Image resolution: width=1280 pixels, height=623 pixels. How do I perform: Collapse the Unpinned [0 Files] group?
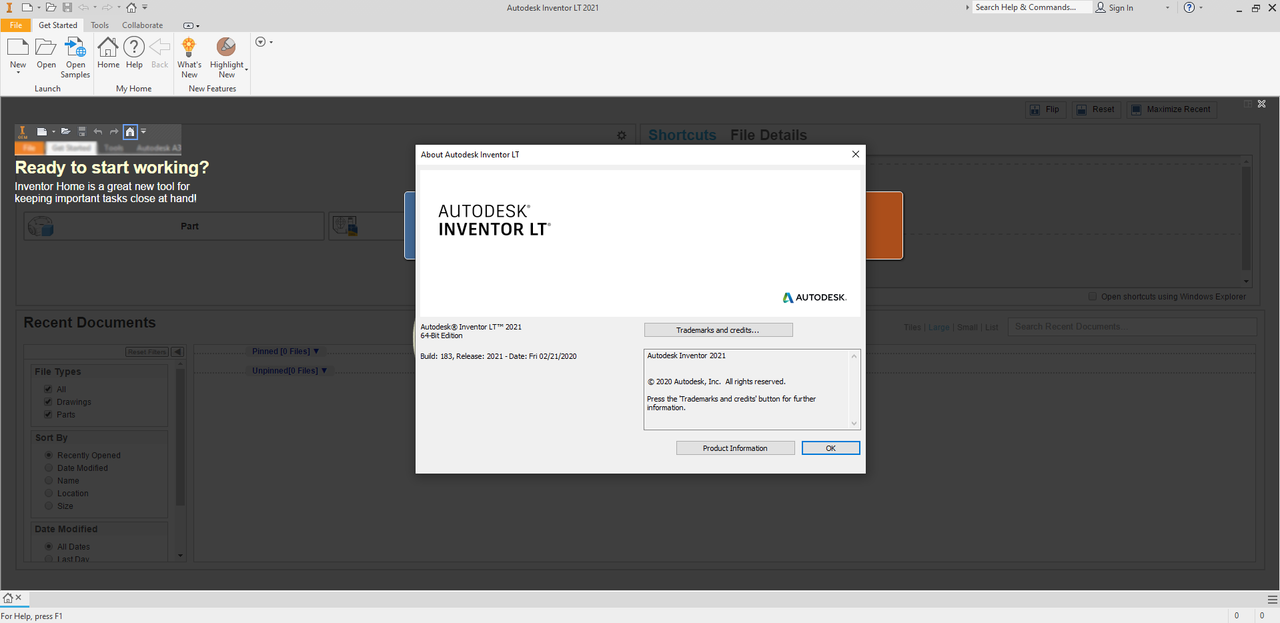point(290,370)
